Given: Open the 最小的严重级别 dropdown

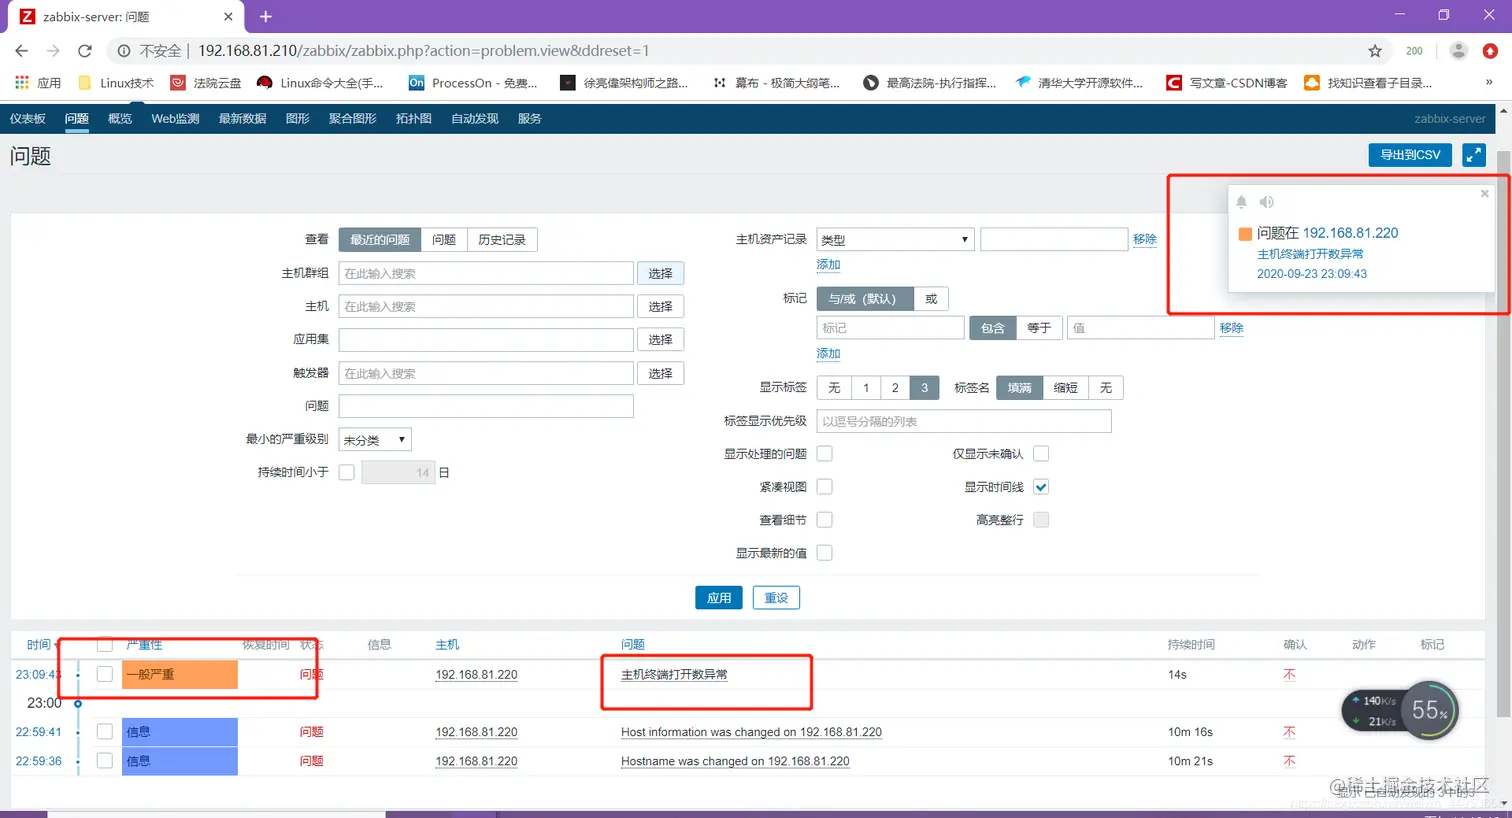Looking at the screenshot, I should 375,440.
